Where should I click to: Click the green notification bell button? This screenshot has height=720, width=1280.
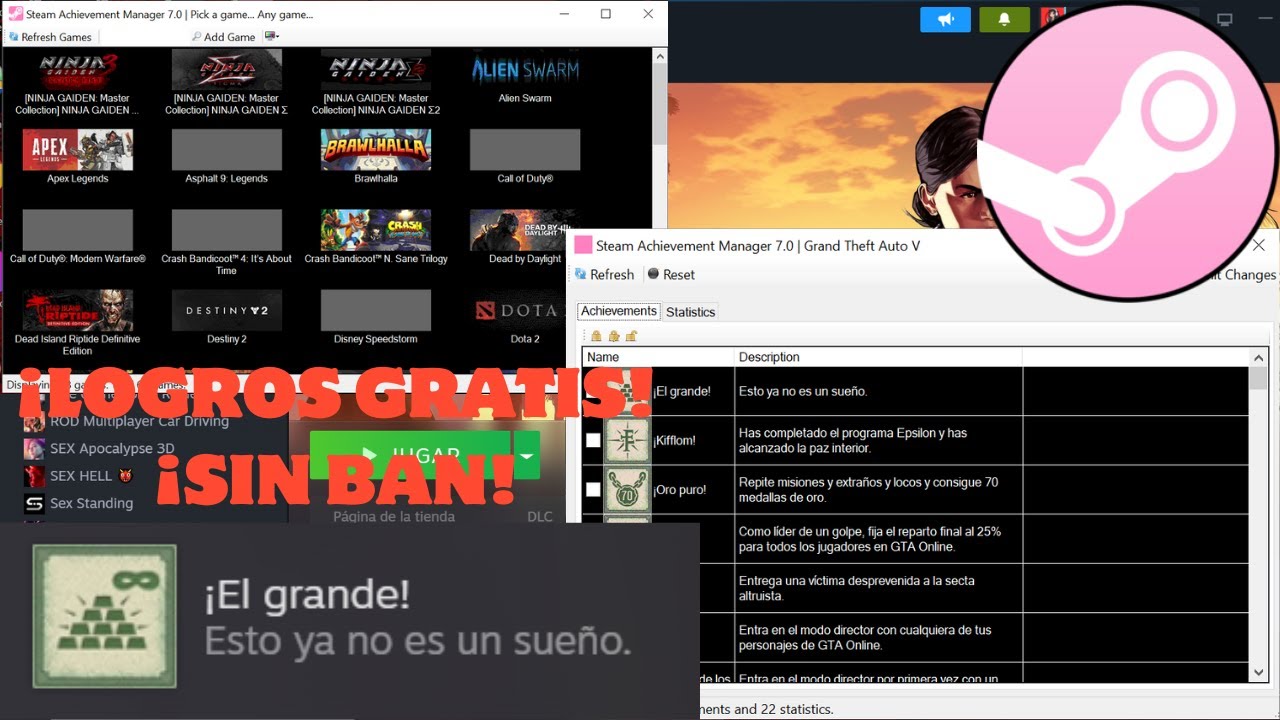1004,19
